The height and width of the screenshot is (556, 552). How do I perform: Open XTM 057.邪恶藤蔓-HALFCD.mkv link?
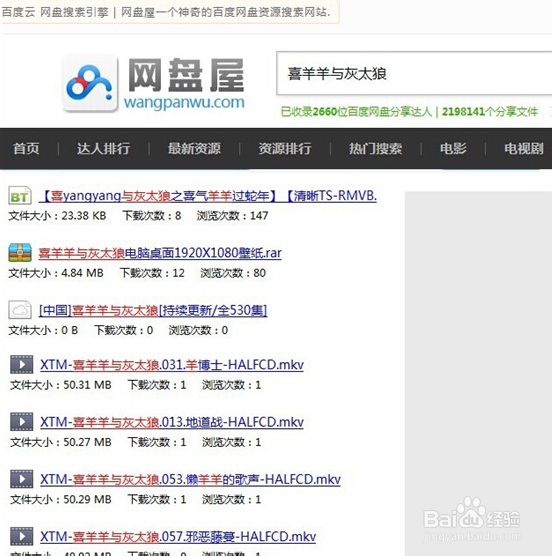[178, 536]
